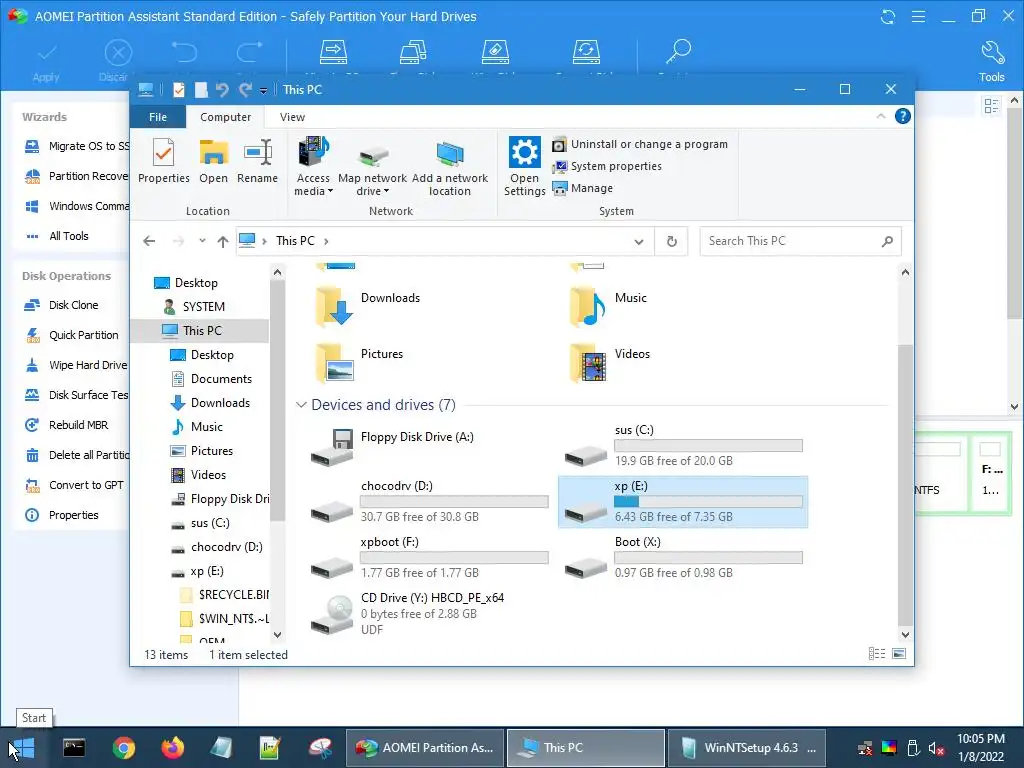Select Floppy Disk Drive (A:)
This screenshot has height=768, width=1024.
click(x=429, y=446)
